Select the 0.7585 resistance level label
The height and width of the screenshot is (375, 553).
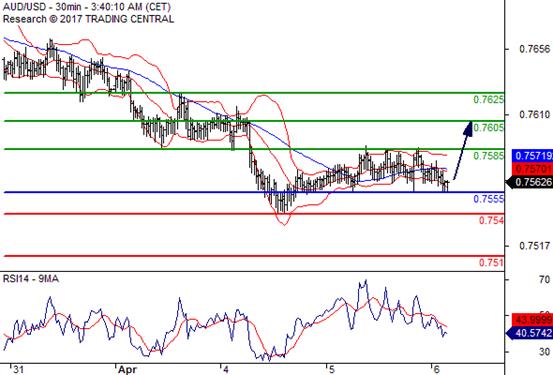pyautogui.click(x=488, y=156)
